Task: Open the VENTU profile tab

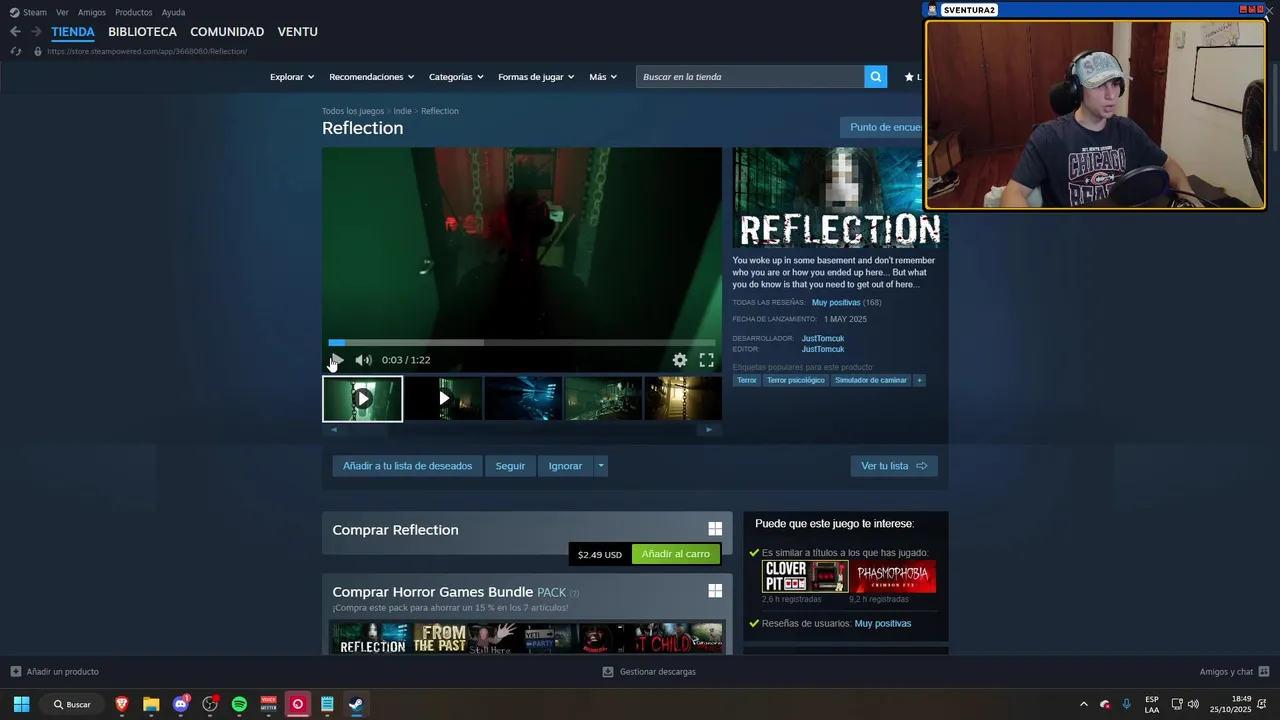Action: (x=297, y=32)
